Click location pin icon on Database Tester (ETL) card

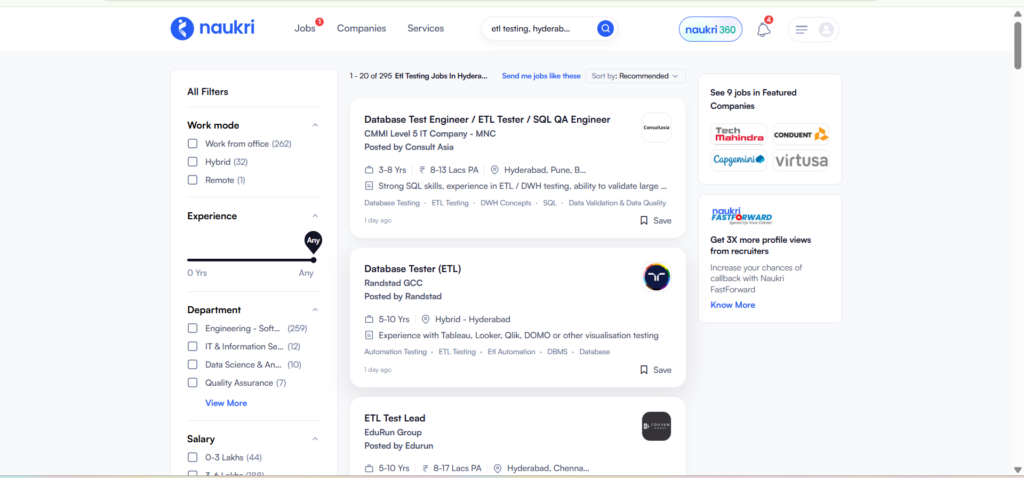(x=426, y=319)
